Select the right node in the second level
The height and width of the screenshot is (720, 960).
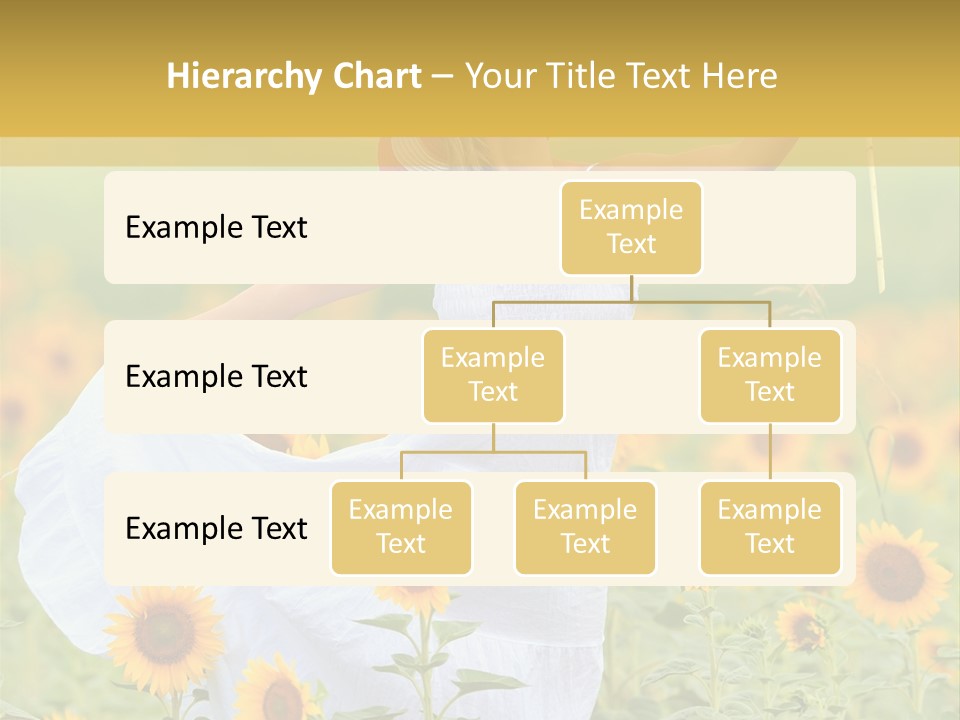pos(770,375)
